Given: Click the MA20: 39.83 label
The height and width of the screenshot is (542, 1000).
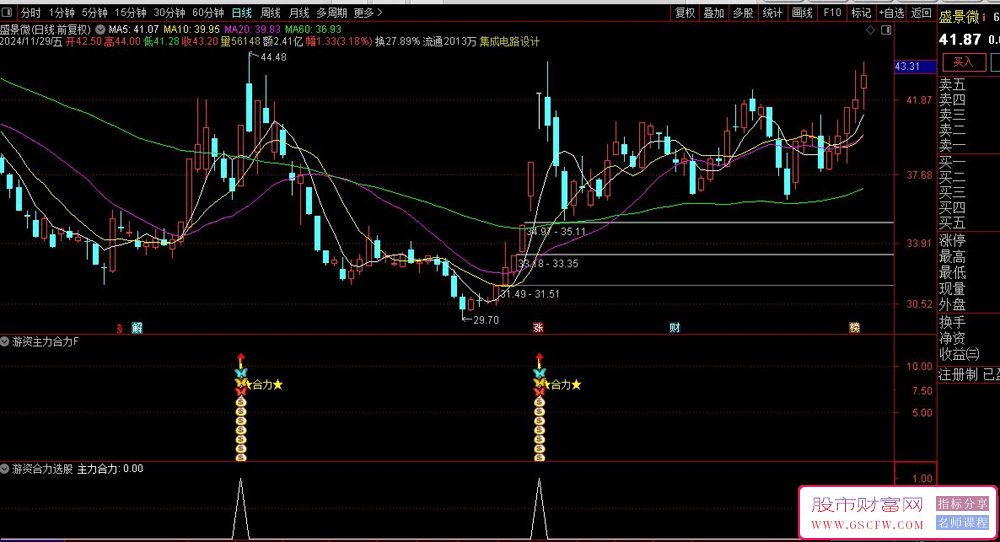Looking at the screenshot, I should [x=253, y=29].
